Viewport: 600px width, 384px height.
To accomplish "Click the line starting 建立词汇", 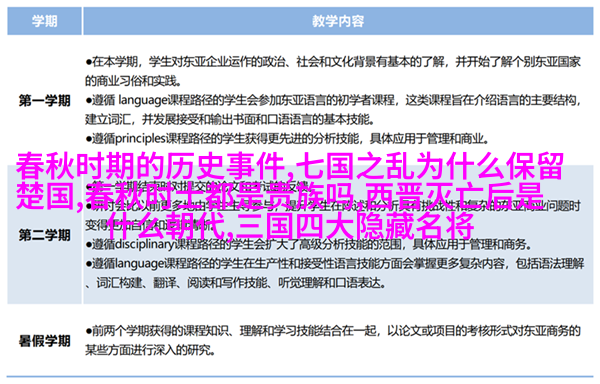I will click(x=229, y=120).
